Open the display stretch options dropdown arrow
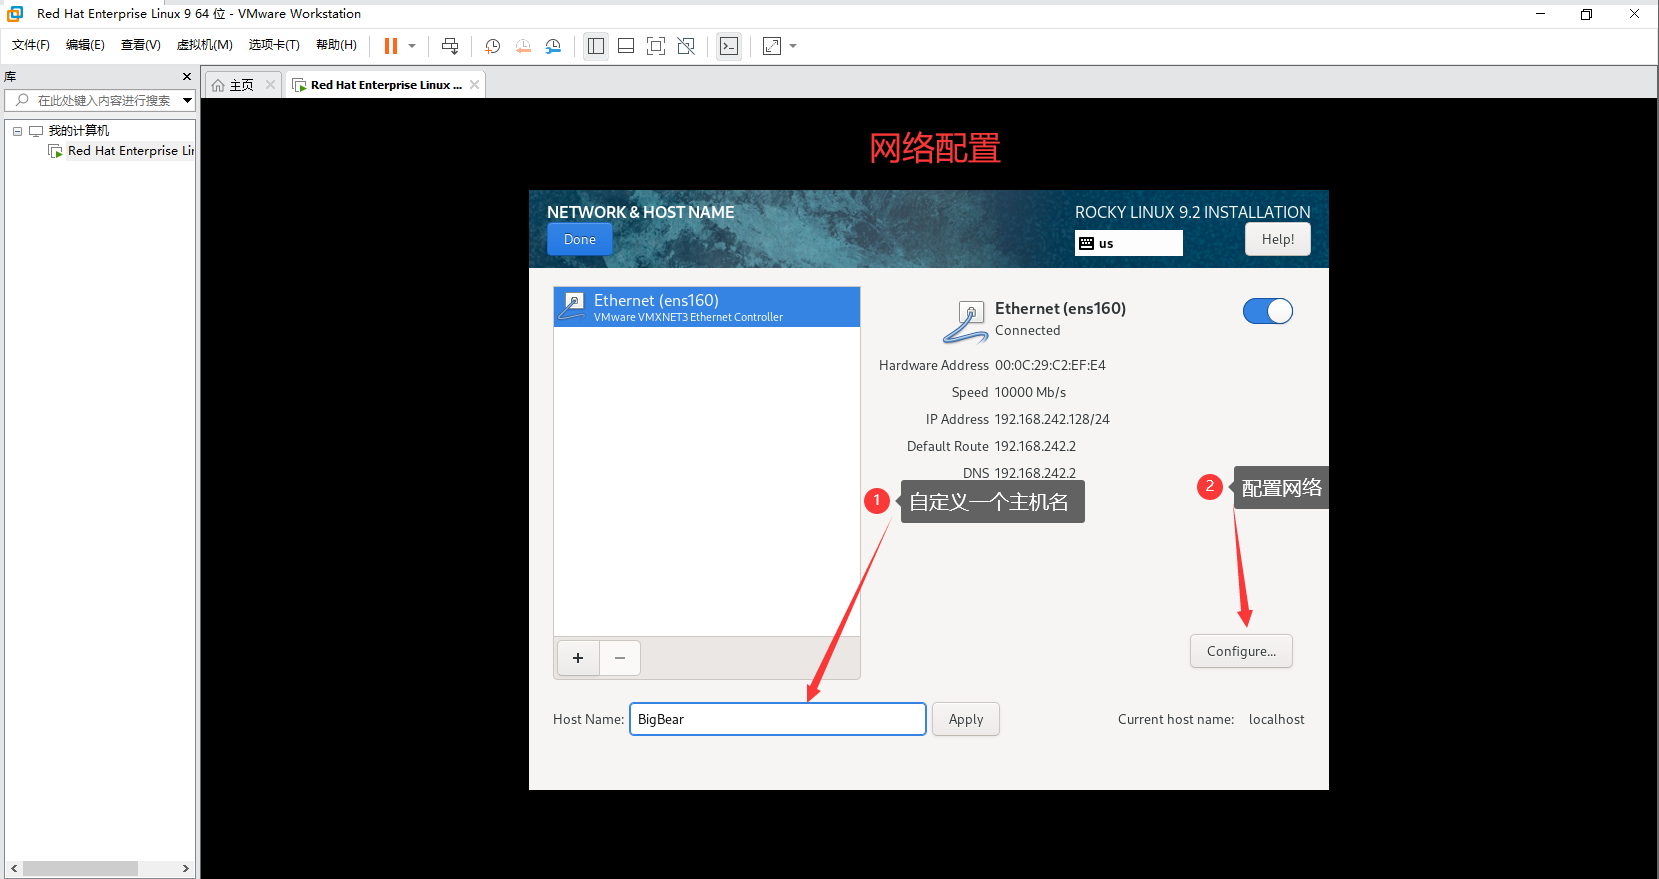The width and height of the screenshot is (1659, 879). click(x=793, y=46)
